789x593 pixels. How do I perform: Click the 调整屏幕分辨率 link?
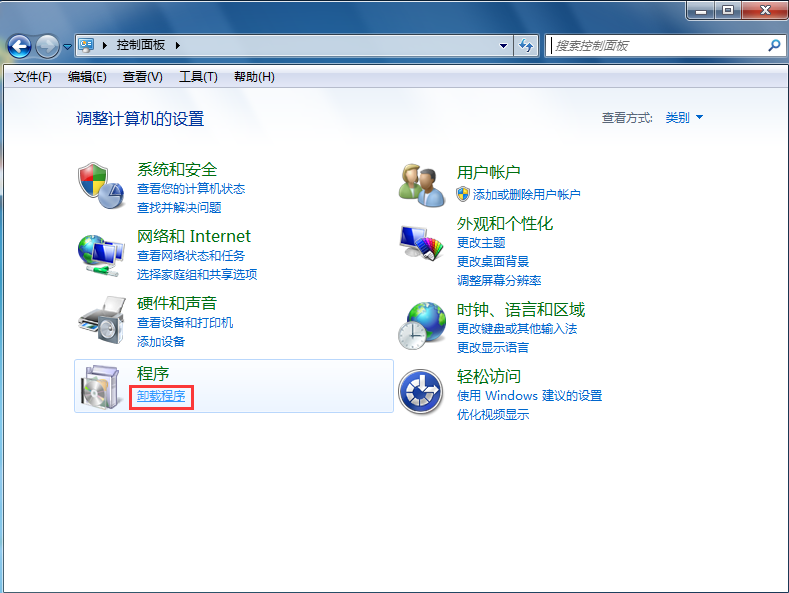499,281
